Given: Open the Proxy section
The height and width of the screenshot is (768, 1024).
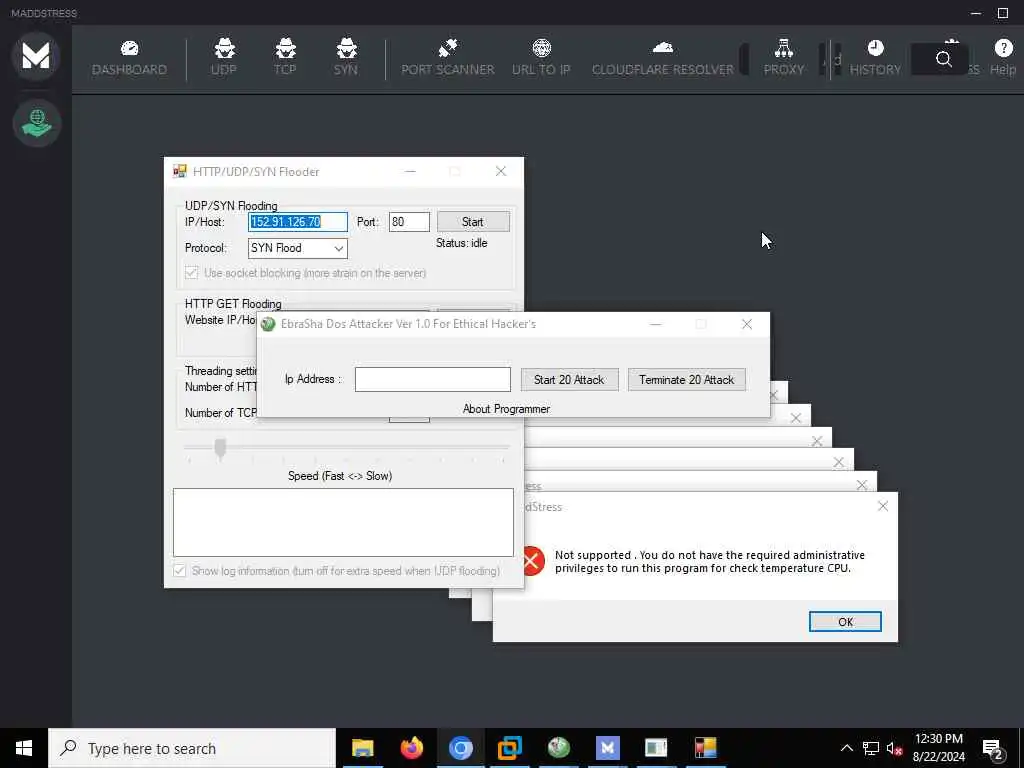Looking at the screenshot, I should pos(784,57).
